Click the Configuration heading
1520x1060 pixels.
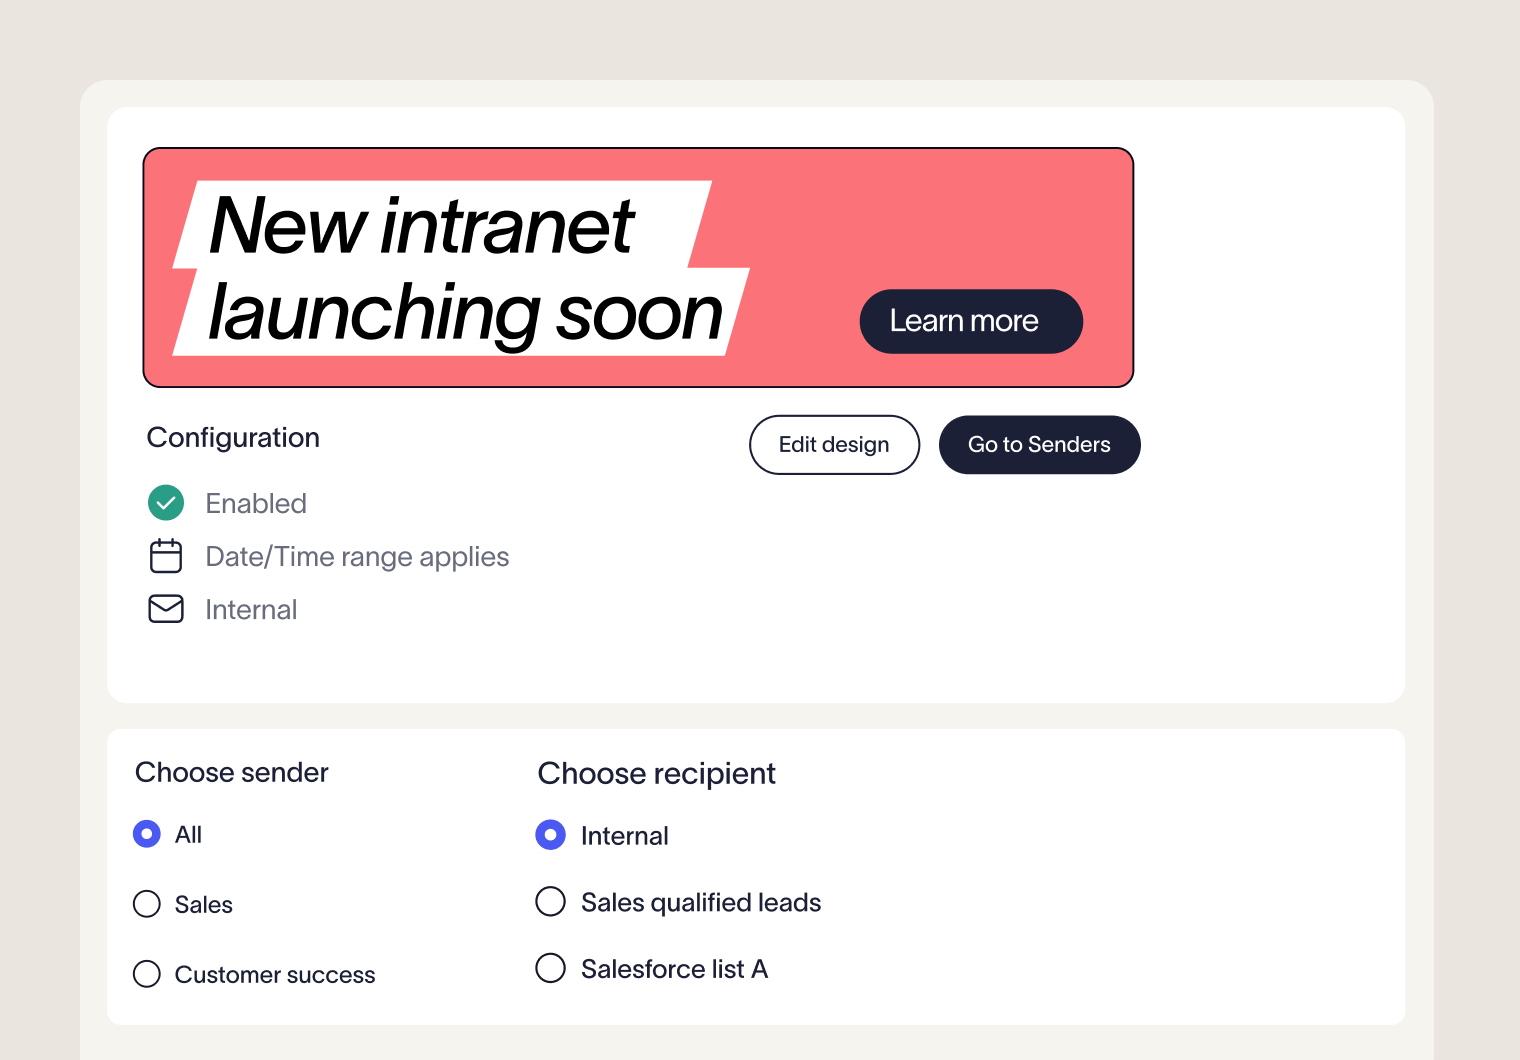(x=233, y=437)
